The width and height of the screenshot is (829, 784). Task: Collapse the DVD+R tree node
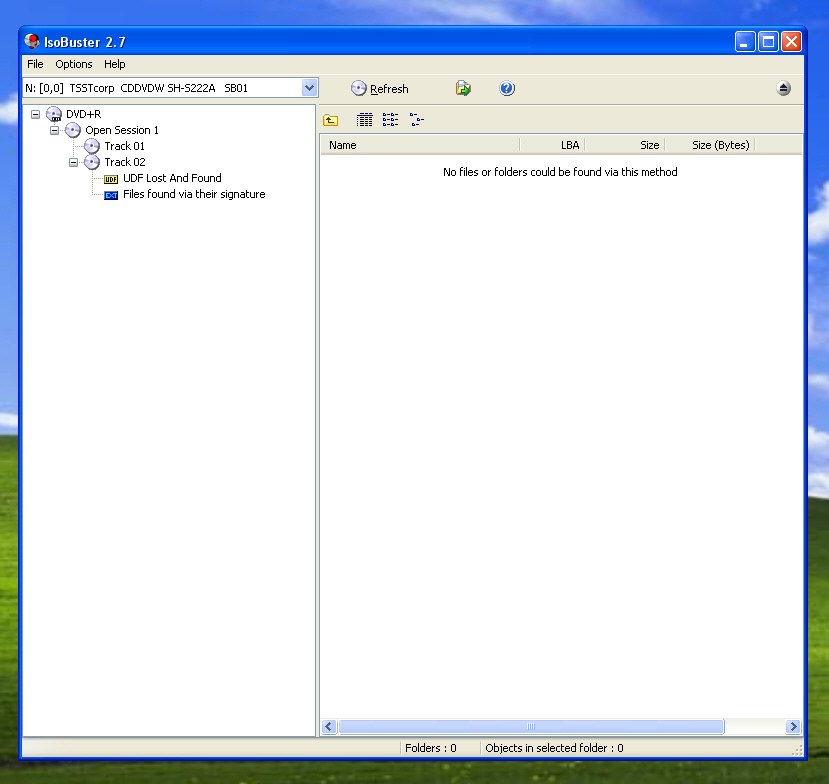pos(35,114)
